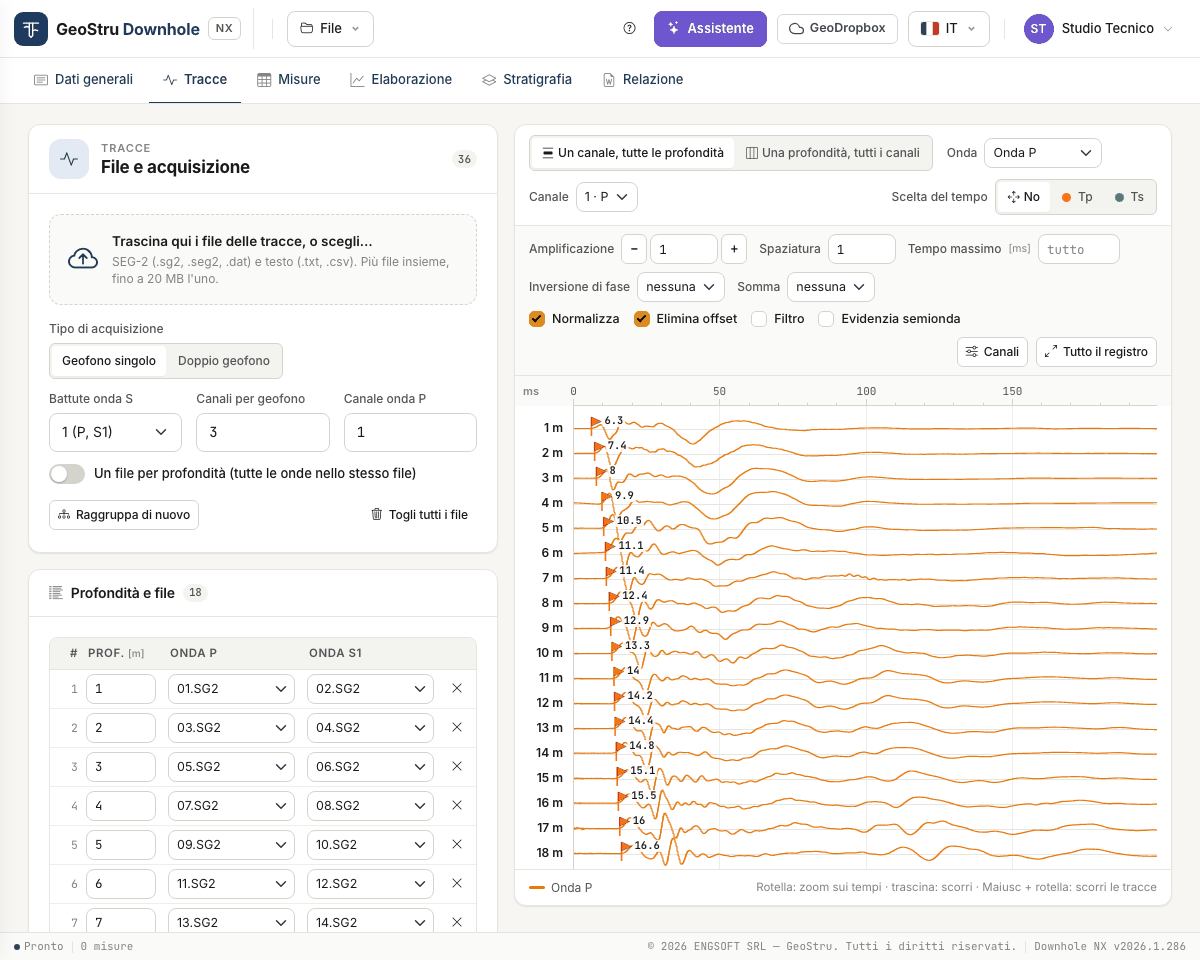
Task: Click Togli tutti i file
Action: coord(419,515)
